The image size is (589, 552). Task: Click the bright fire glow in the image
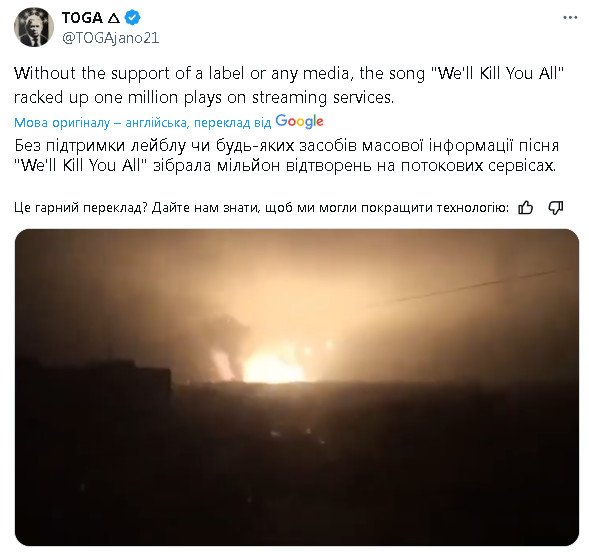(273, 366)
